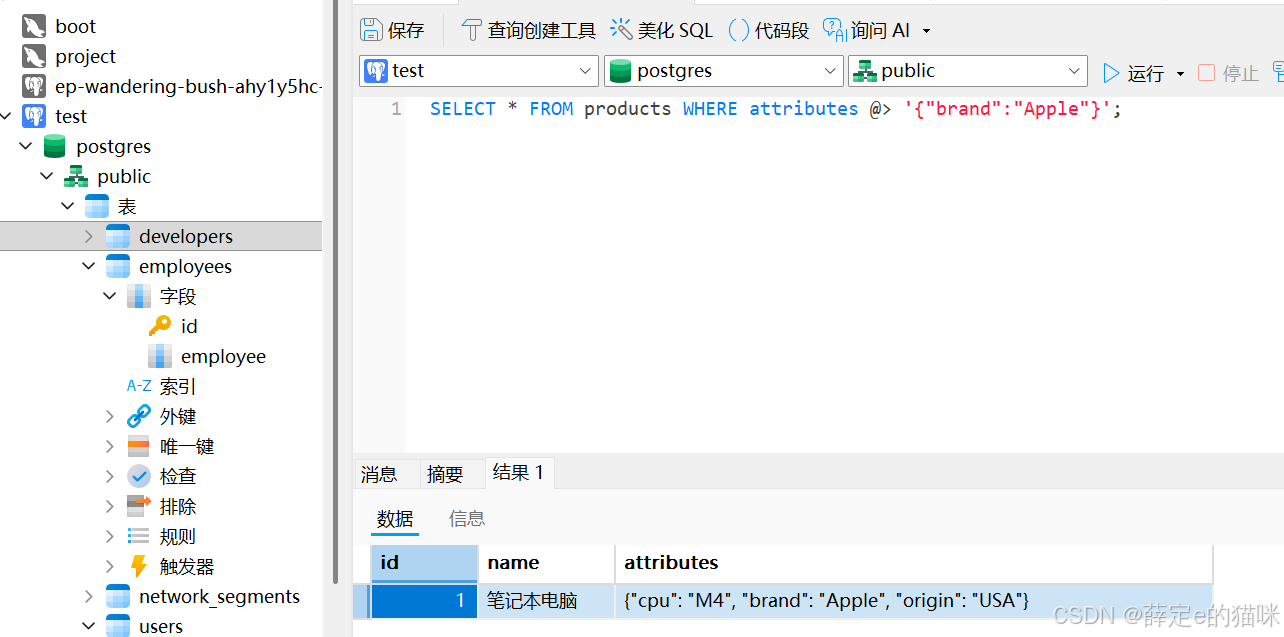The height and width of the screenshot is (637, 1284).
Task: Open the Query Builder (查询创建工具) tool
Action: (x=528, y=30)
